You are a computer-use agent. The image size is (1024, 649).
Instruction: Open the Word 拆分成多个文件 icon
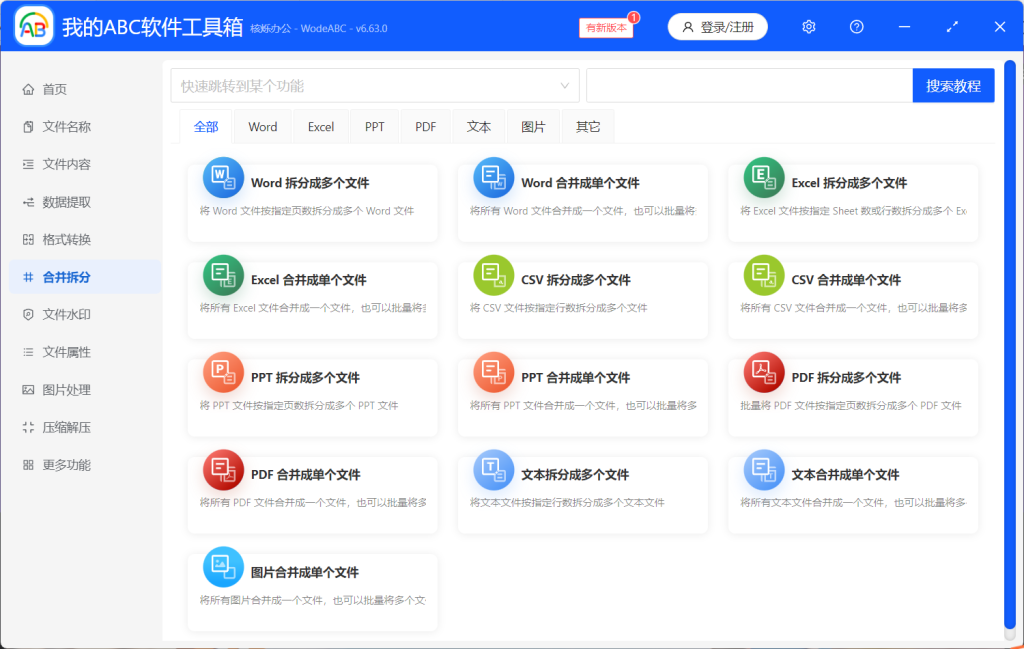[x=223, y=178]
